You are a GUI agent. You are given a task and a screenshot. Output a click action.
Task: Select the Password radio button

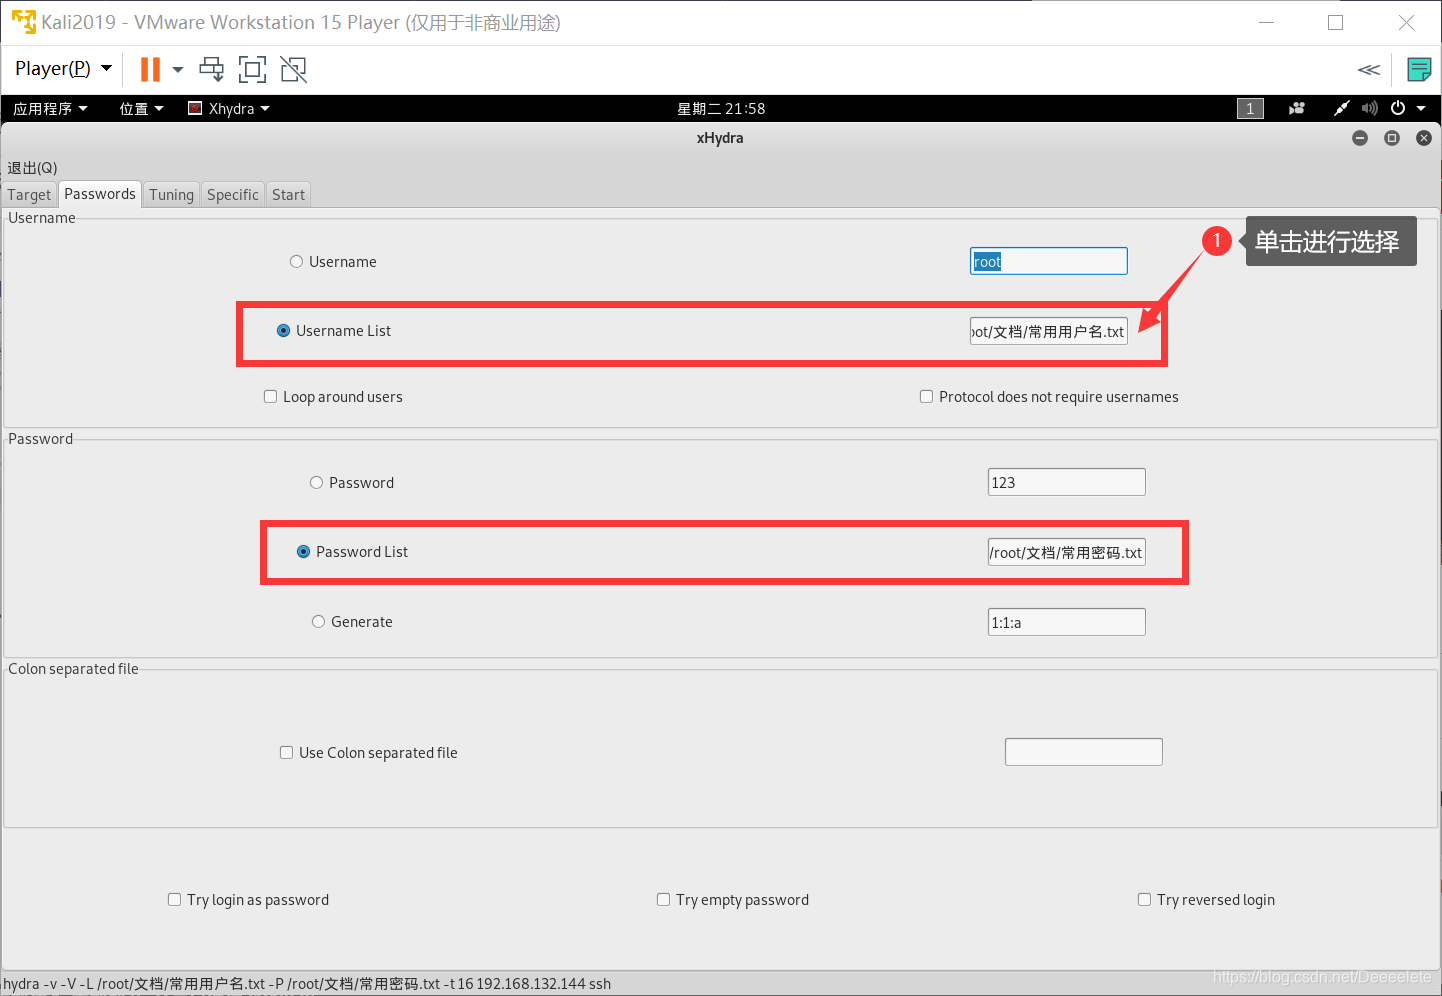316,483
